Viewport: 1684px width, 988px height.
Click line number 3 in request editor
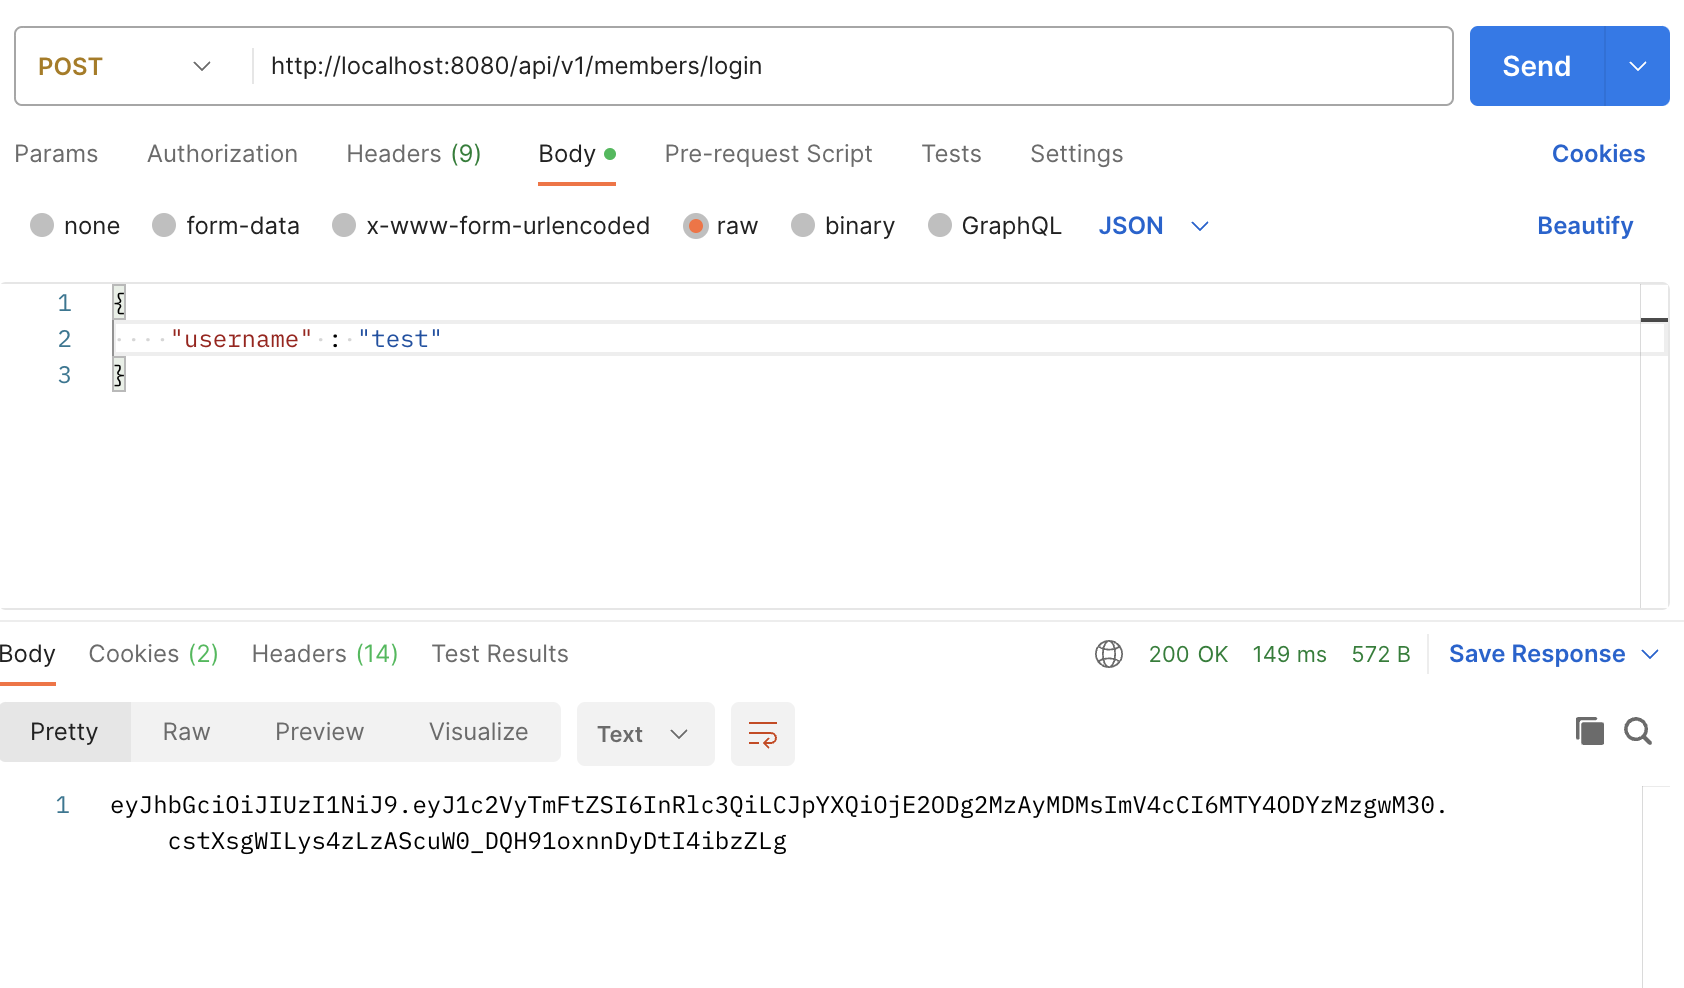point(64,375)
